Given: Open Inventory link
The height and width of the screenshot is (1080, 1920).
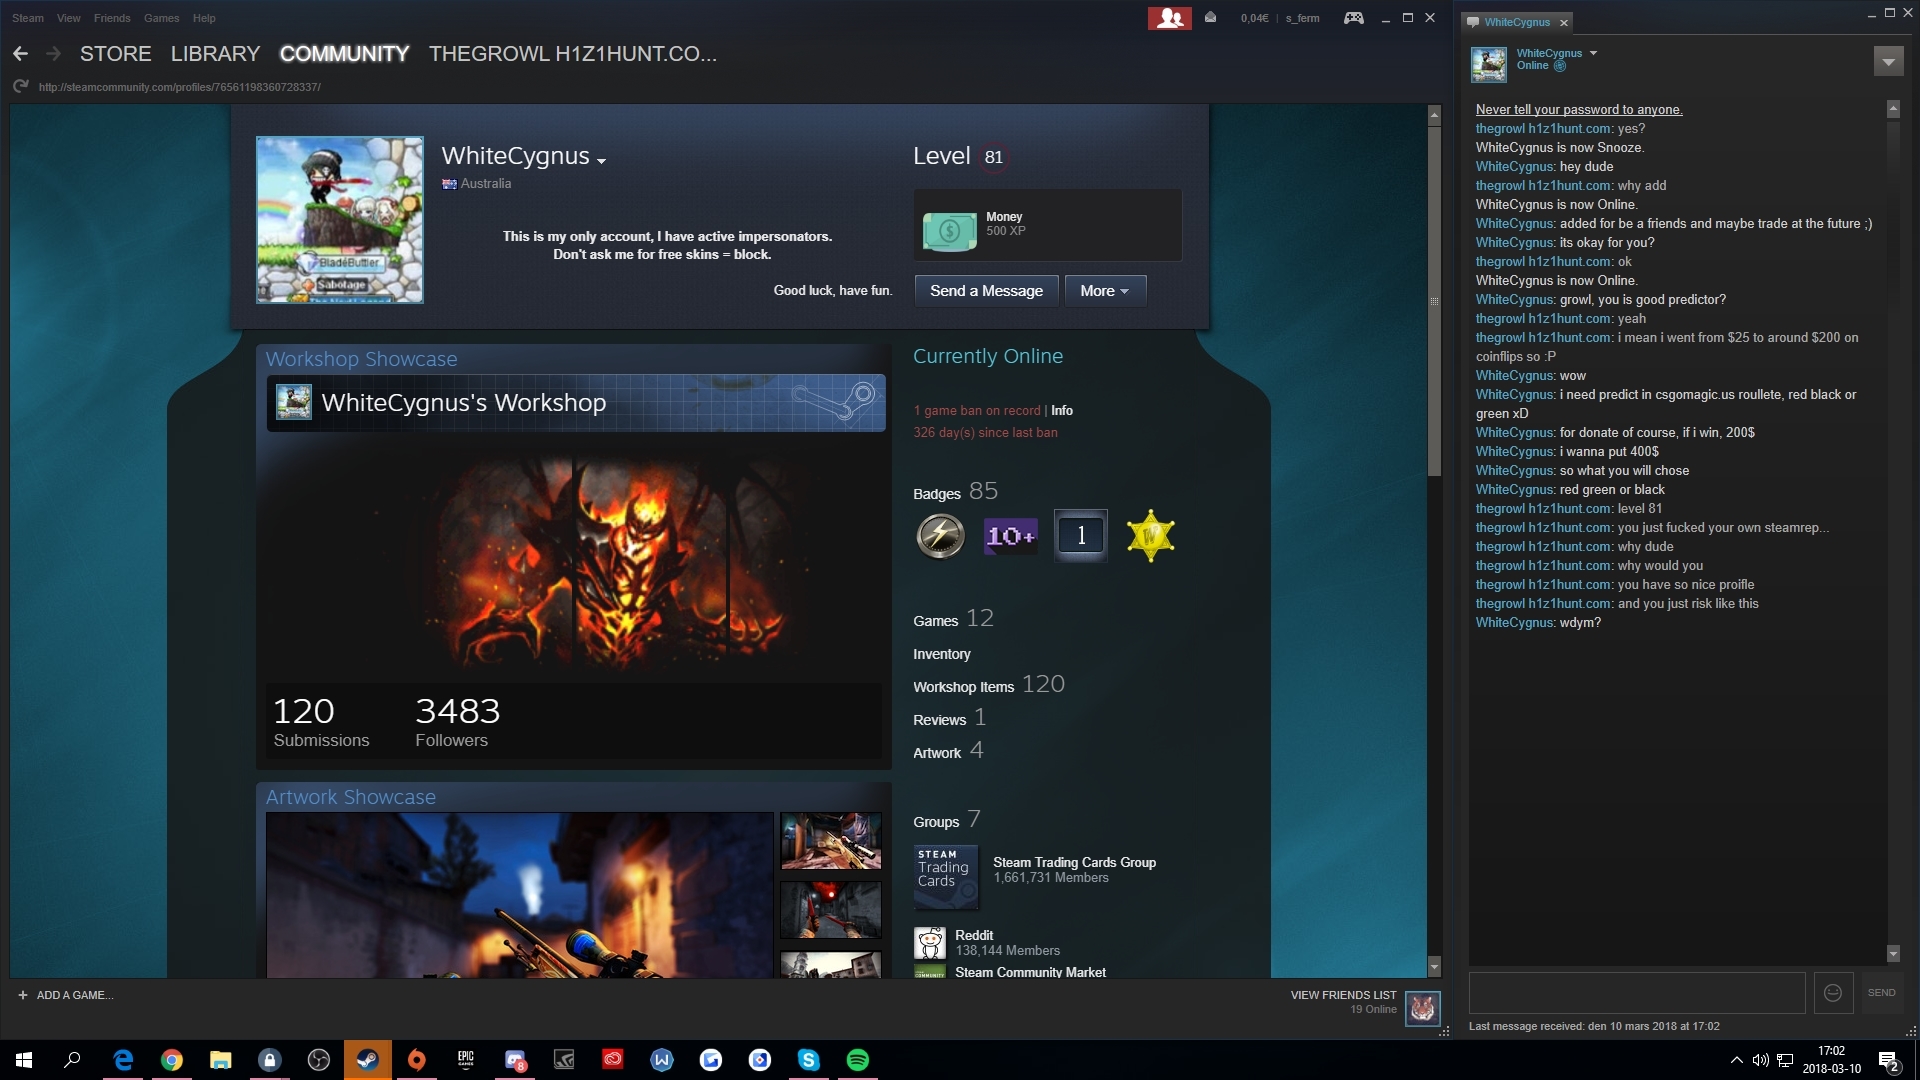Looking at the screenshot, I should (x=941, y=654).
